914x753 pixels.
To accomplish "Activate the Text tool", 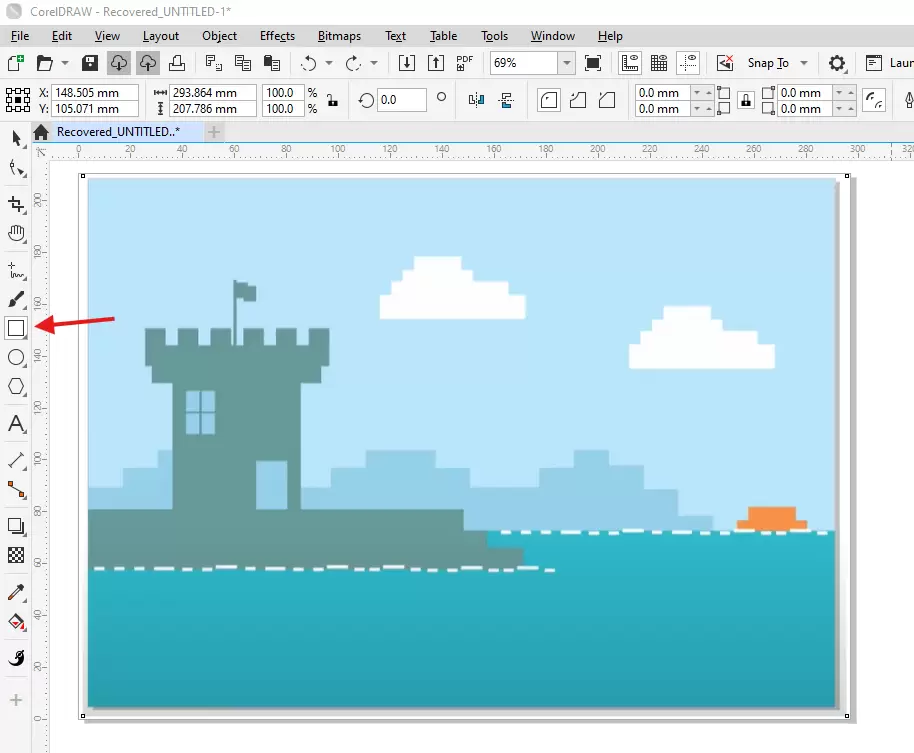I will point(16,424).
